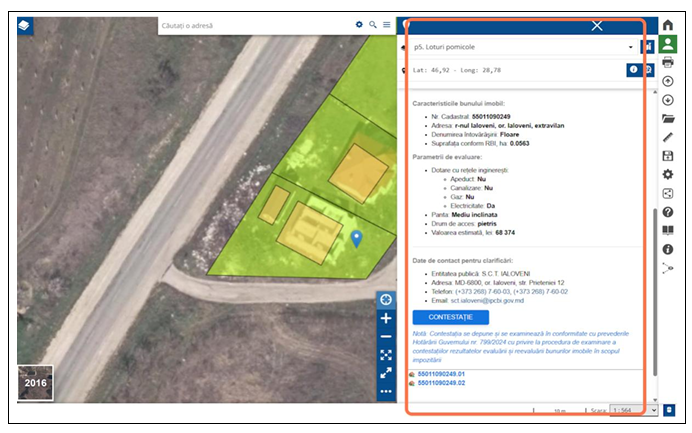Viewport: 692px width, 433px height.
Task: Center map on my location
Action: [386, 300]
